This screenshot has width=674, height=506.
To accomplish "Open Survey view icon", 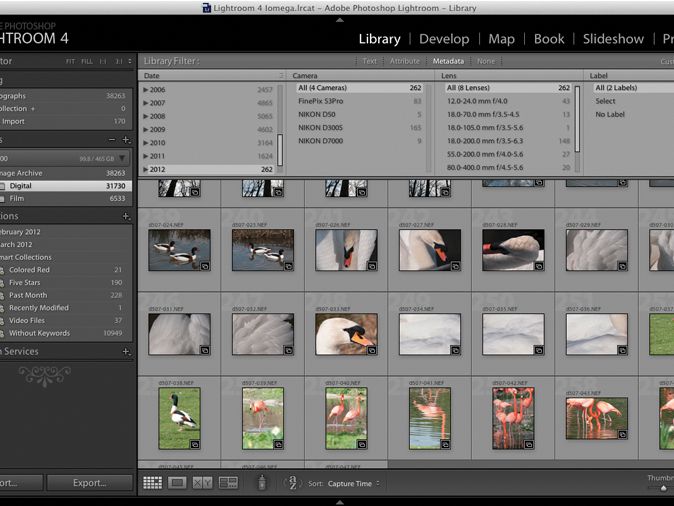I will click(x=228, y=483).
